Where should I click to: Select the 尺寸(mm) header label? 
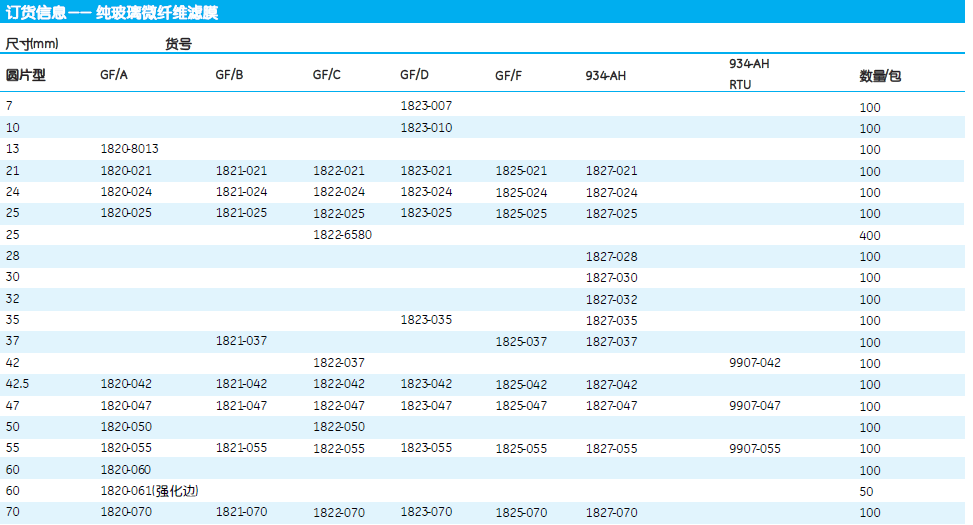coord(32,44)
